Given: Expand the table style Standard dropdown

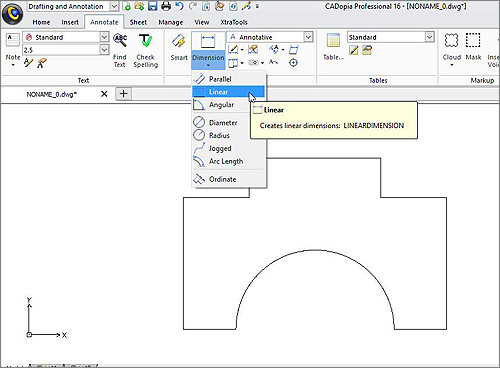Looking at the screenshot, I should [430, 37].
